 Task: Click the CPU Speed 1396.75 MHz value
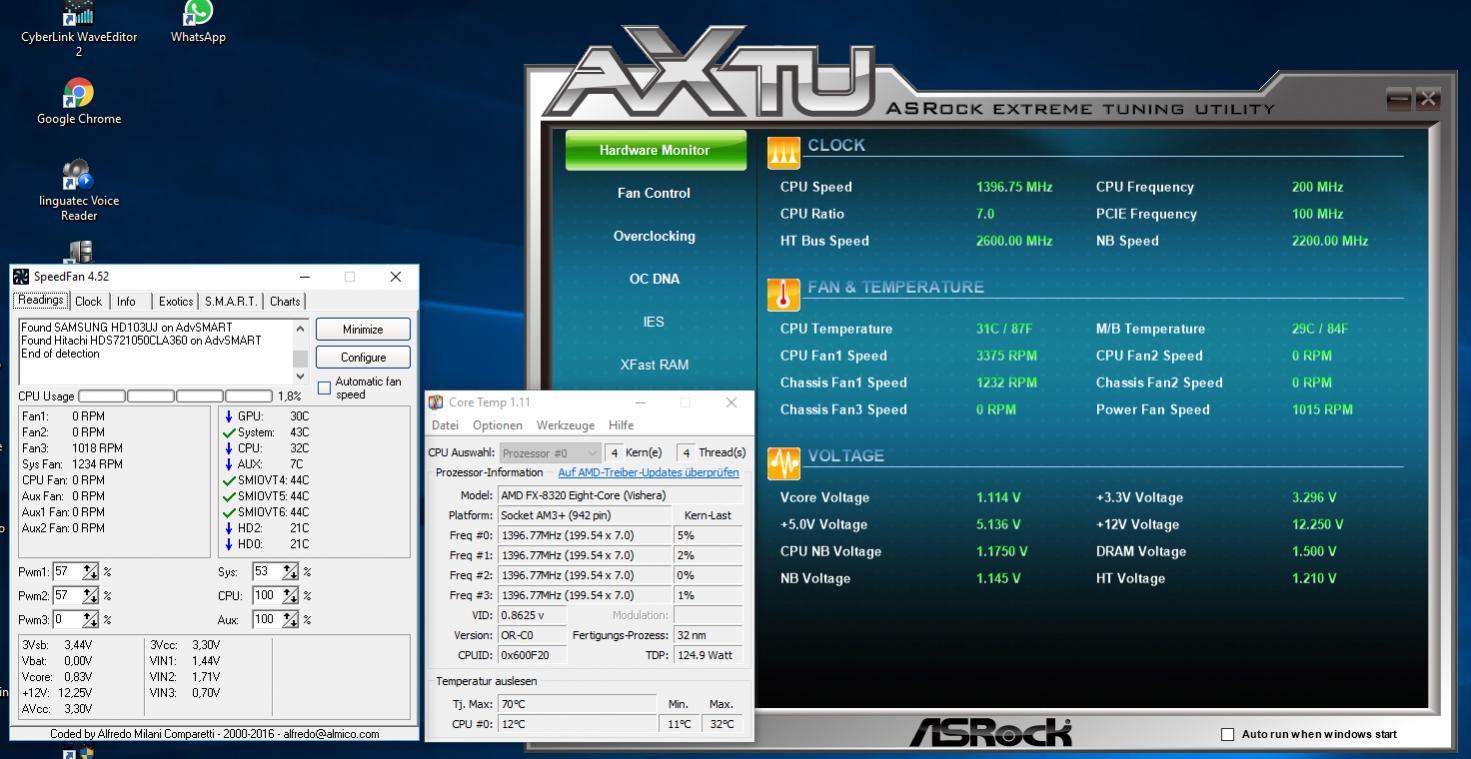pos(1014,187)
